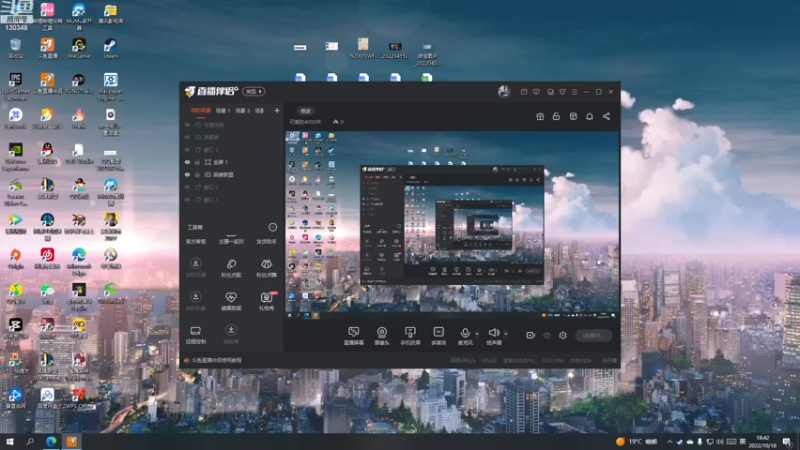Click the start streaming button at bottom right
Viewport: 800px width, 450px height.
(593, 335)
